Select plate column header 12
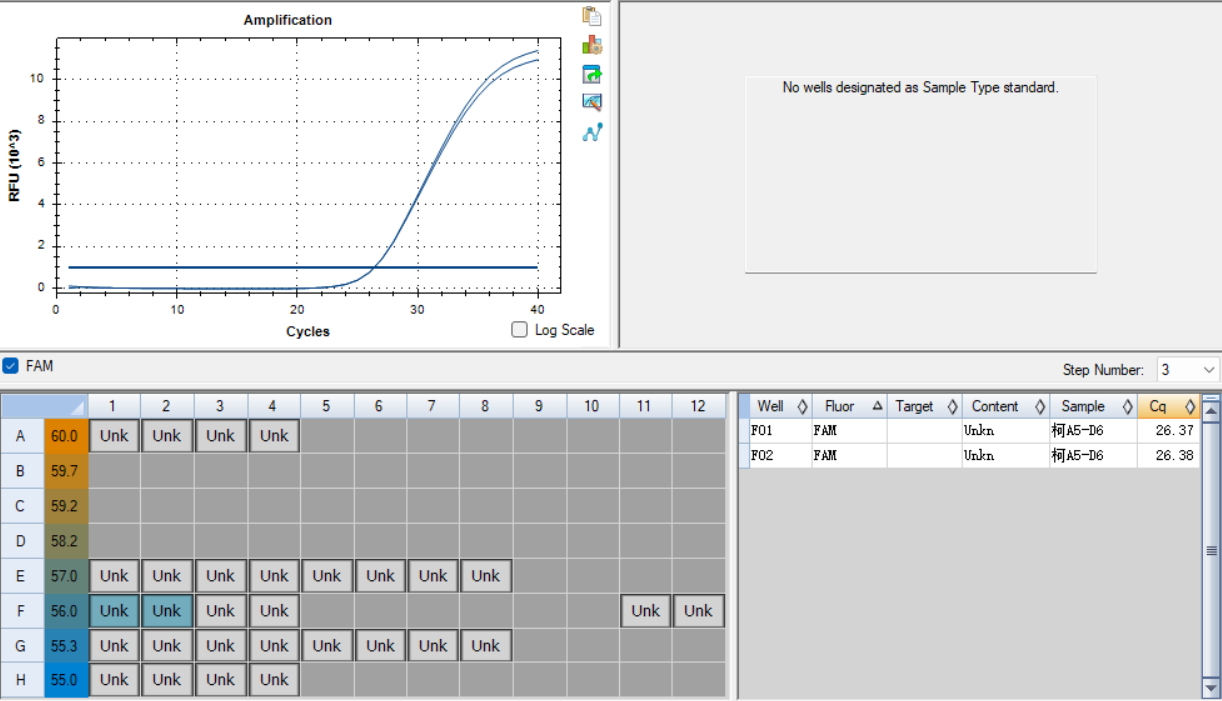The height and width of the screenshot is (701, 1222). coord(698,406)
